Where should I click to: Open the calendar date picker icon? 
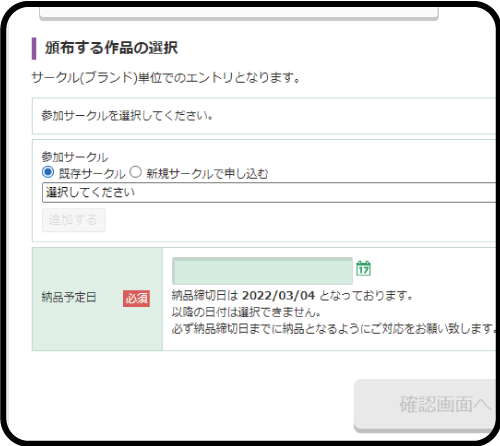[363, 268]
